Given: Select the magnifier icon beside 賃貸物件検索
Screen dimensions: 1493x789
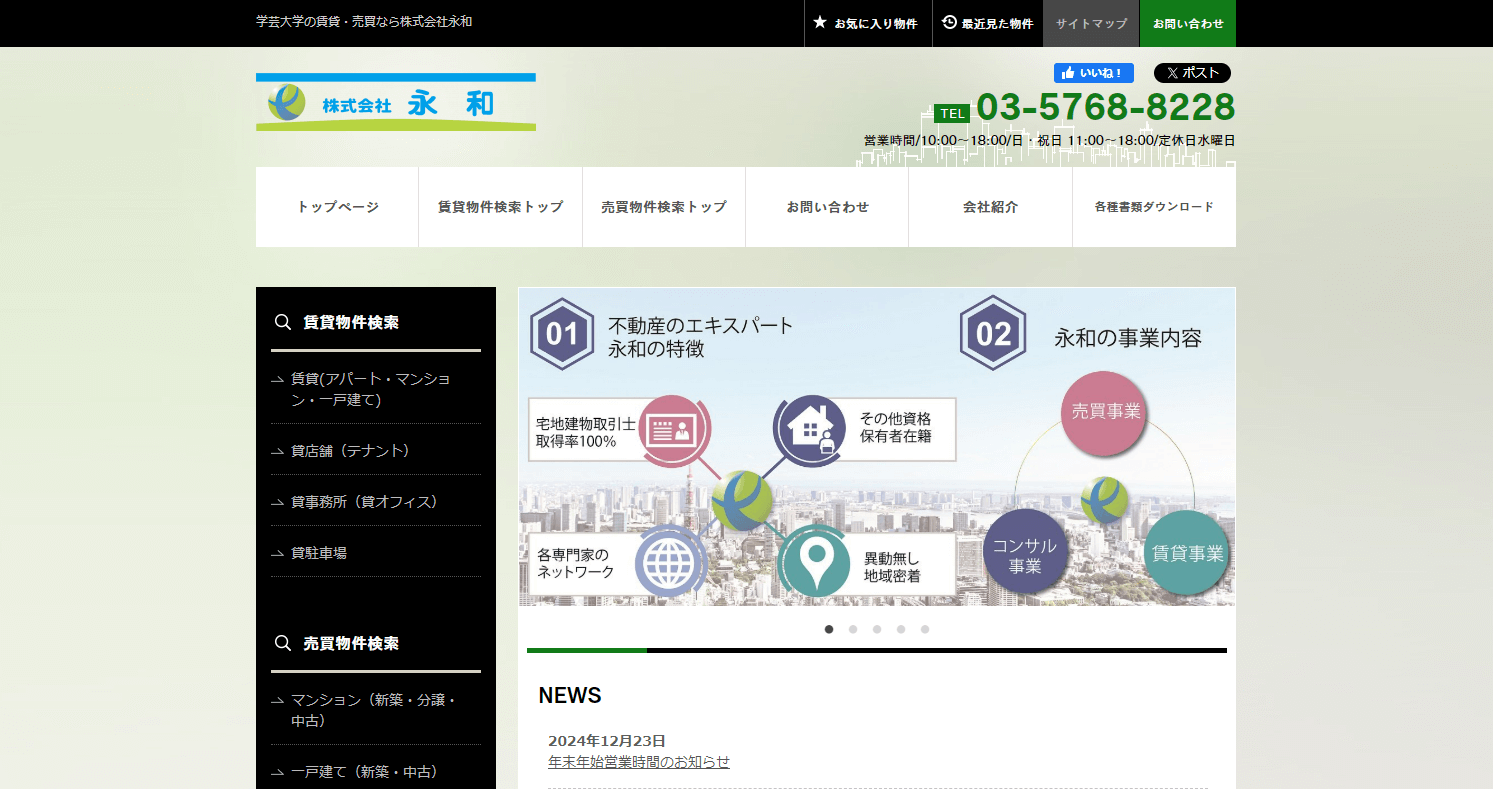Looking at the screenshot, I should (281, 321).
